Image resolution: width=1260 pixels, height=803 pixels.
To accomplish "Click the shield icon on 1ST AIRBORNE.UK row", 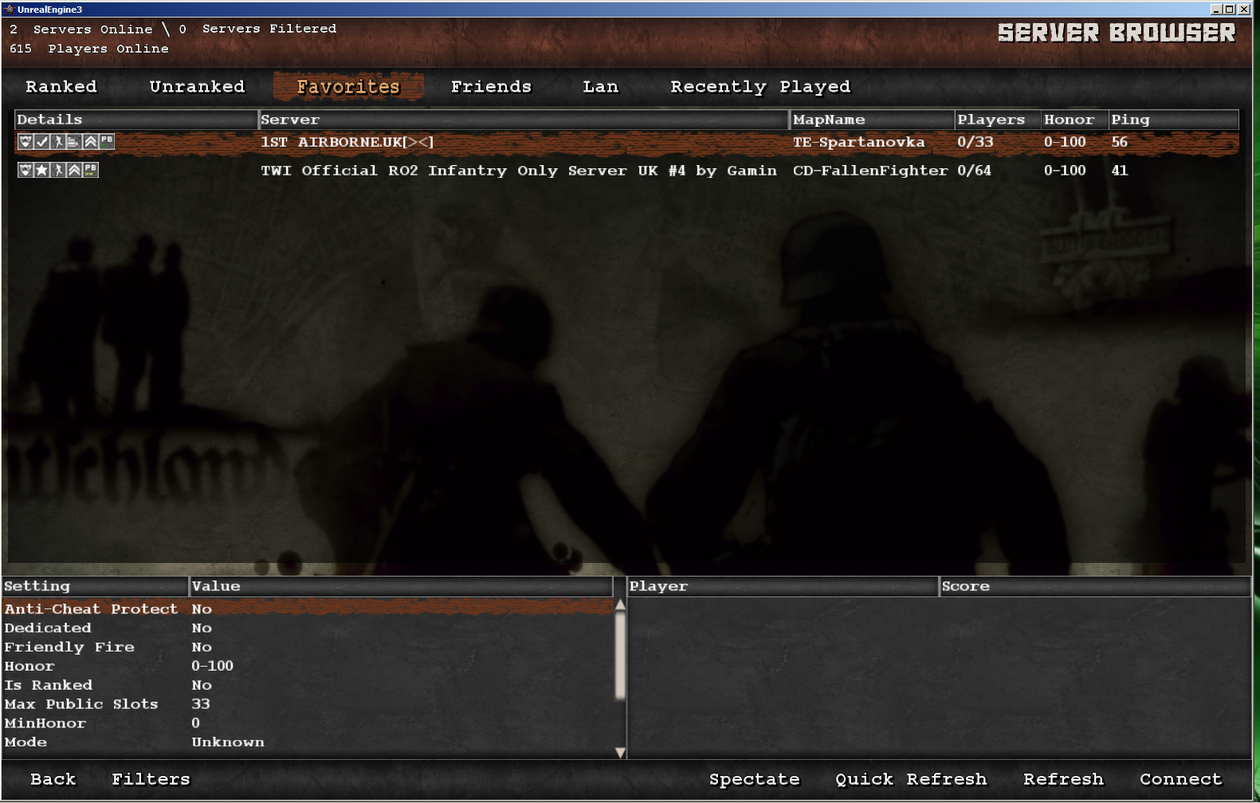I will click(x=25, y=143).
